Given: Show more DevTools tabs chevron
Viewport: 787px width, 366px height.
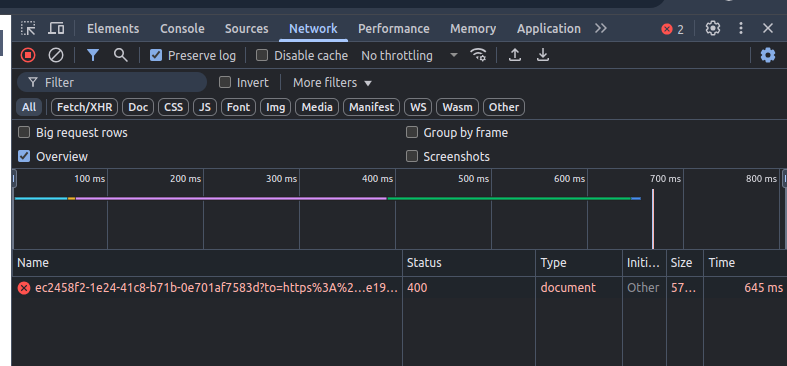Looking at the screenshot, I should tap(601, 29).
